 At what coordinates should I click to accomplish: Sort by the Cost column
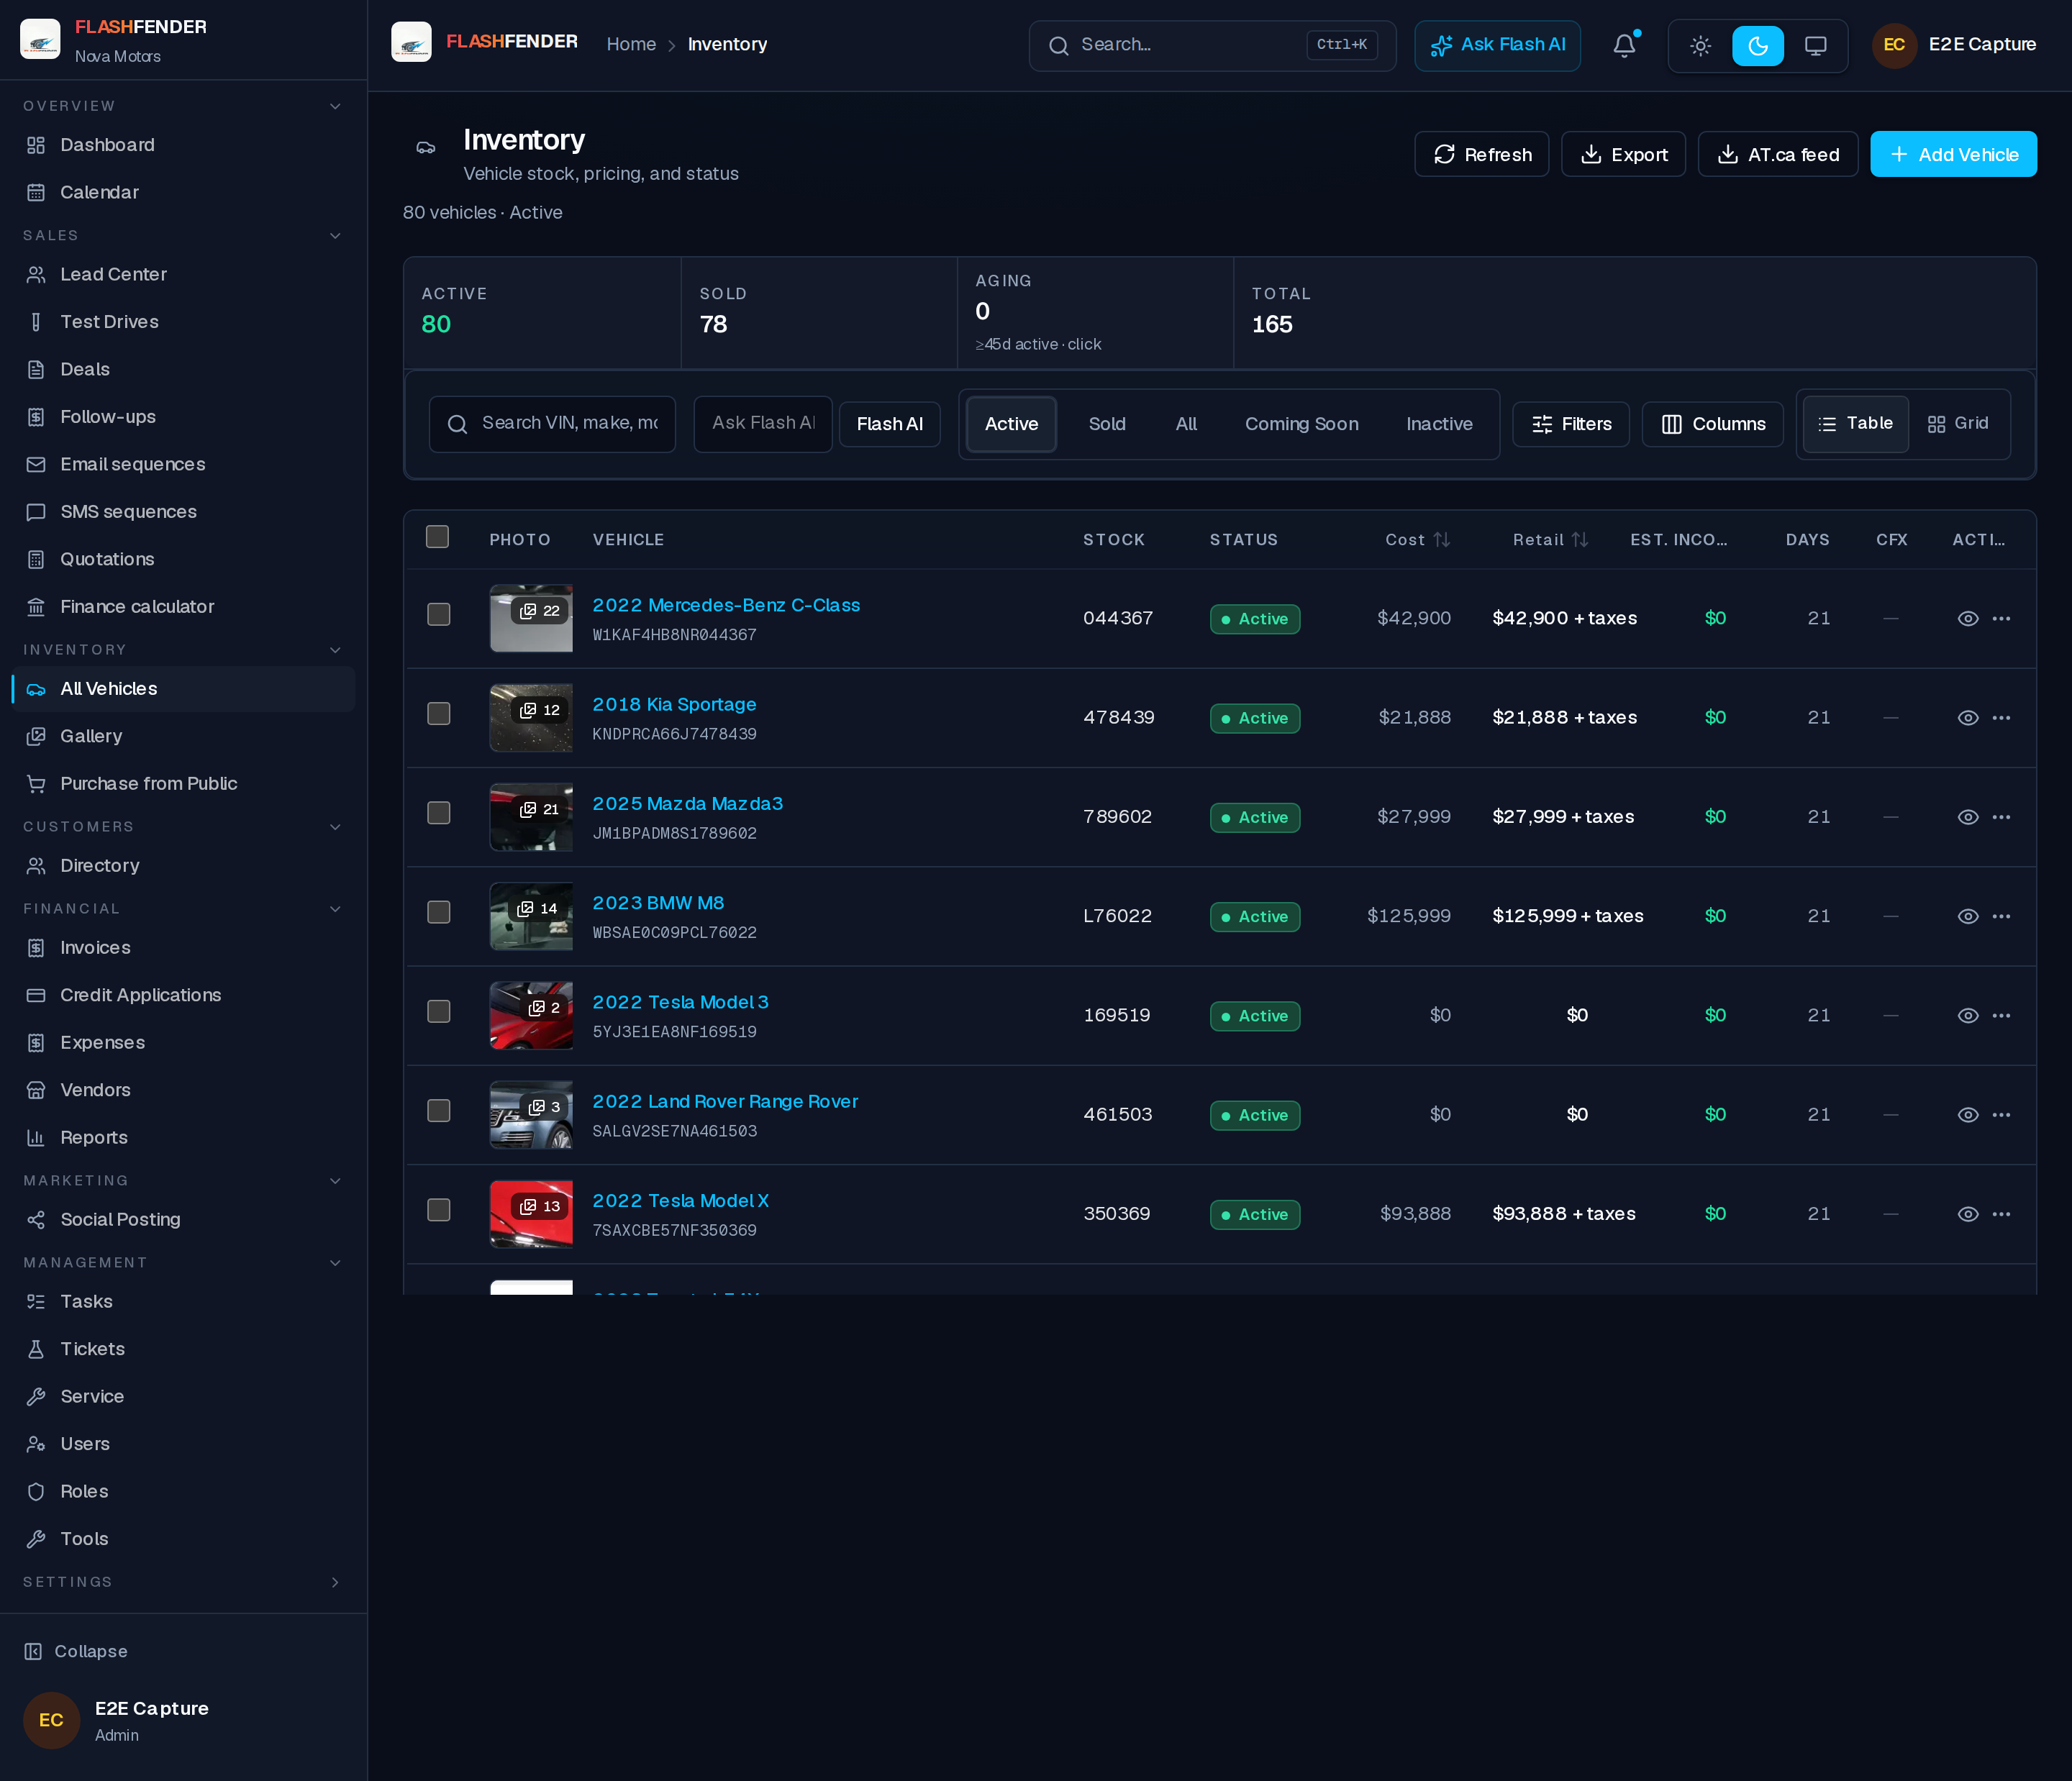click(1417, 540)
